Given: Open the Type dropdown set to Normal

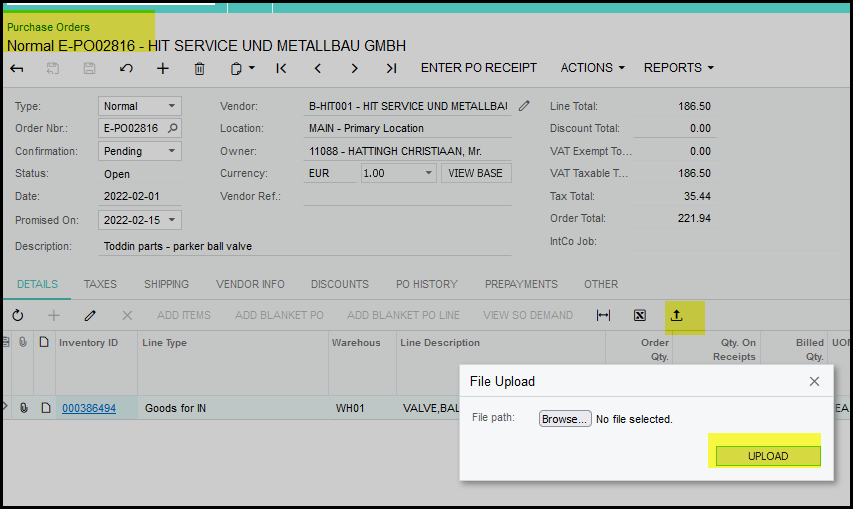Looking at the screenshot, I should pos(172,106).
